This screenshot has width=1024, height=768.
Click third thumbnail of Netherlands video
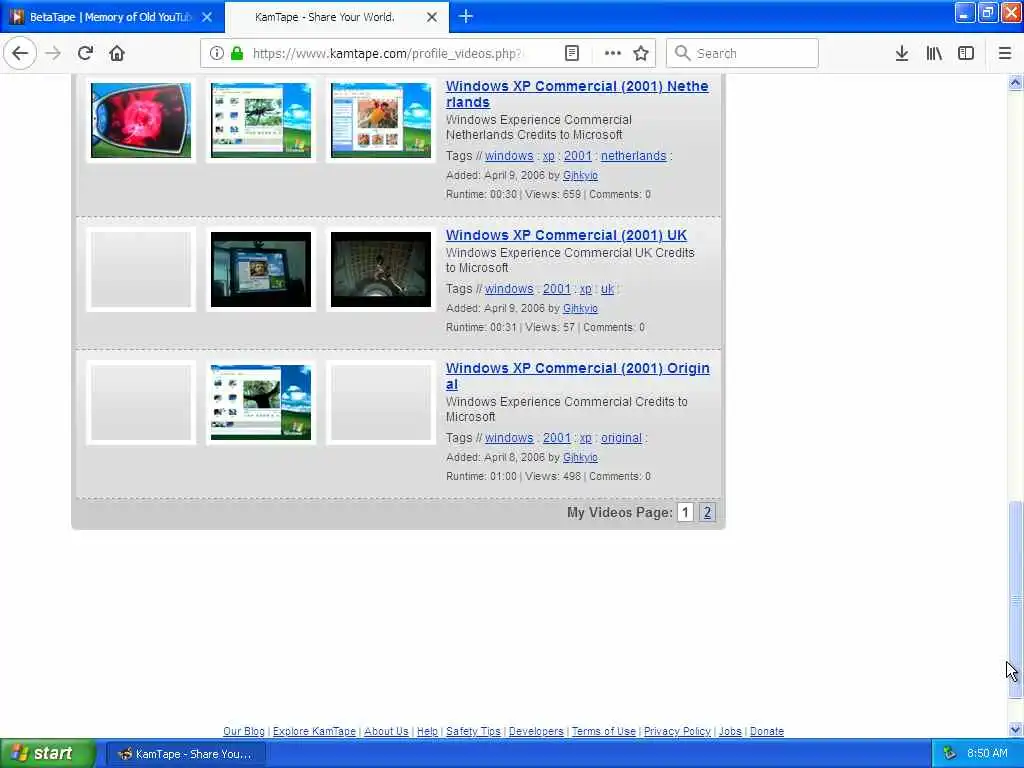pos(381,120)
